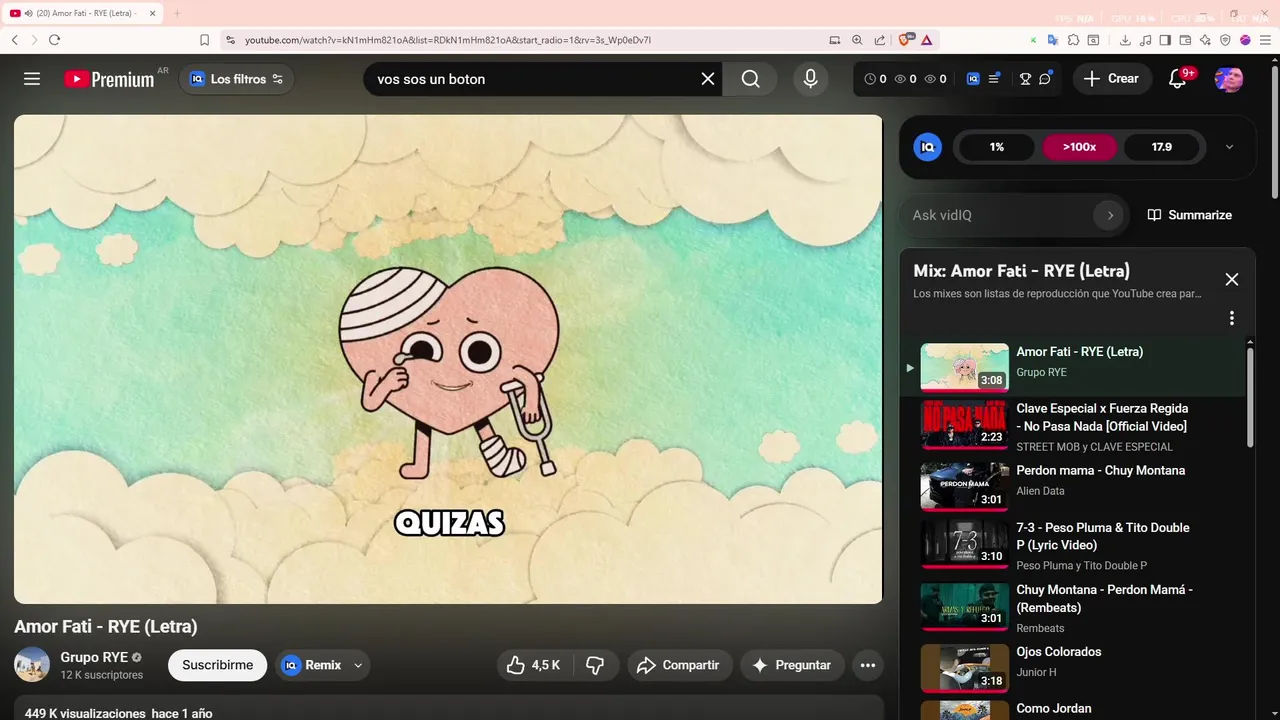Screen dimensions: 1280x720
Task: Share page icon in address bar
Action: pos(879,40)
